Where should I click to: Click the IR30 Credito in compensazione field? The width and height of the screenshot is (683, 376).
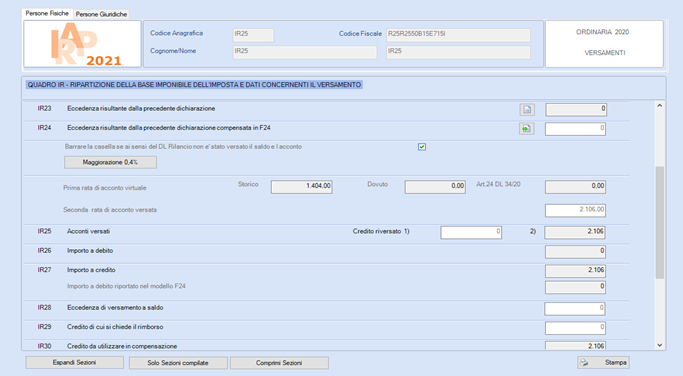tap(575, 346)
